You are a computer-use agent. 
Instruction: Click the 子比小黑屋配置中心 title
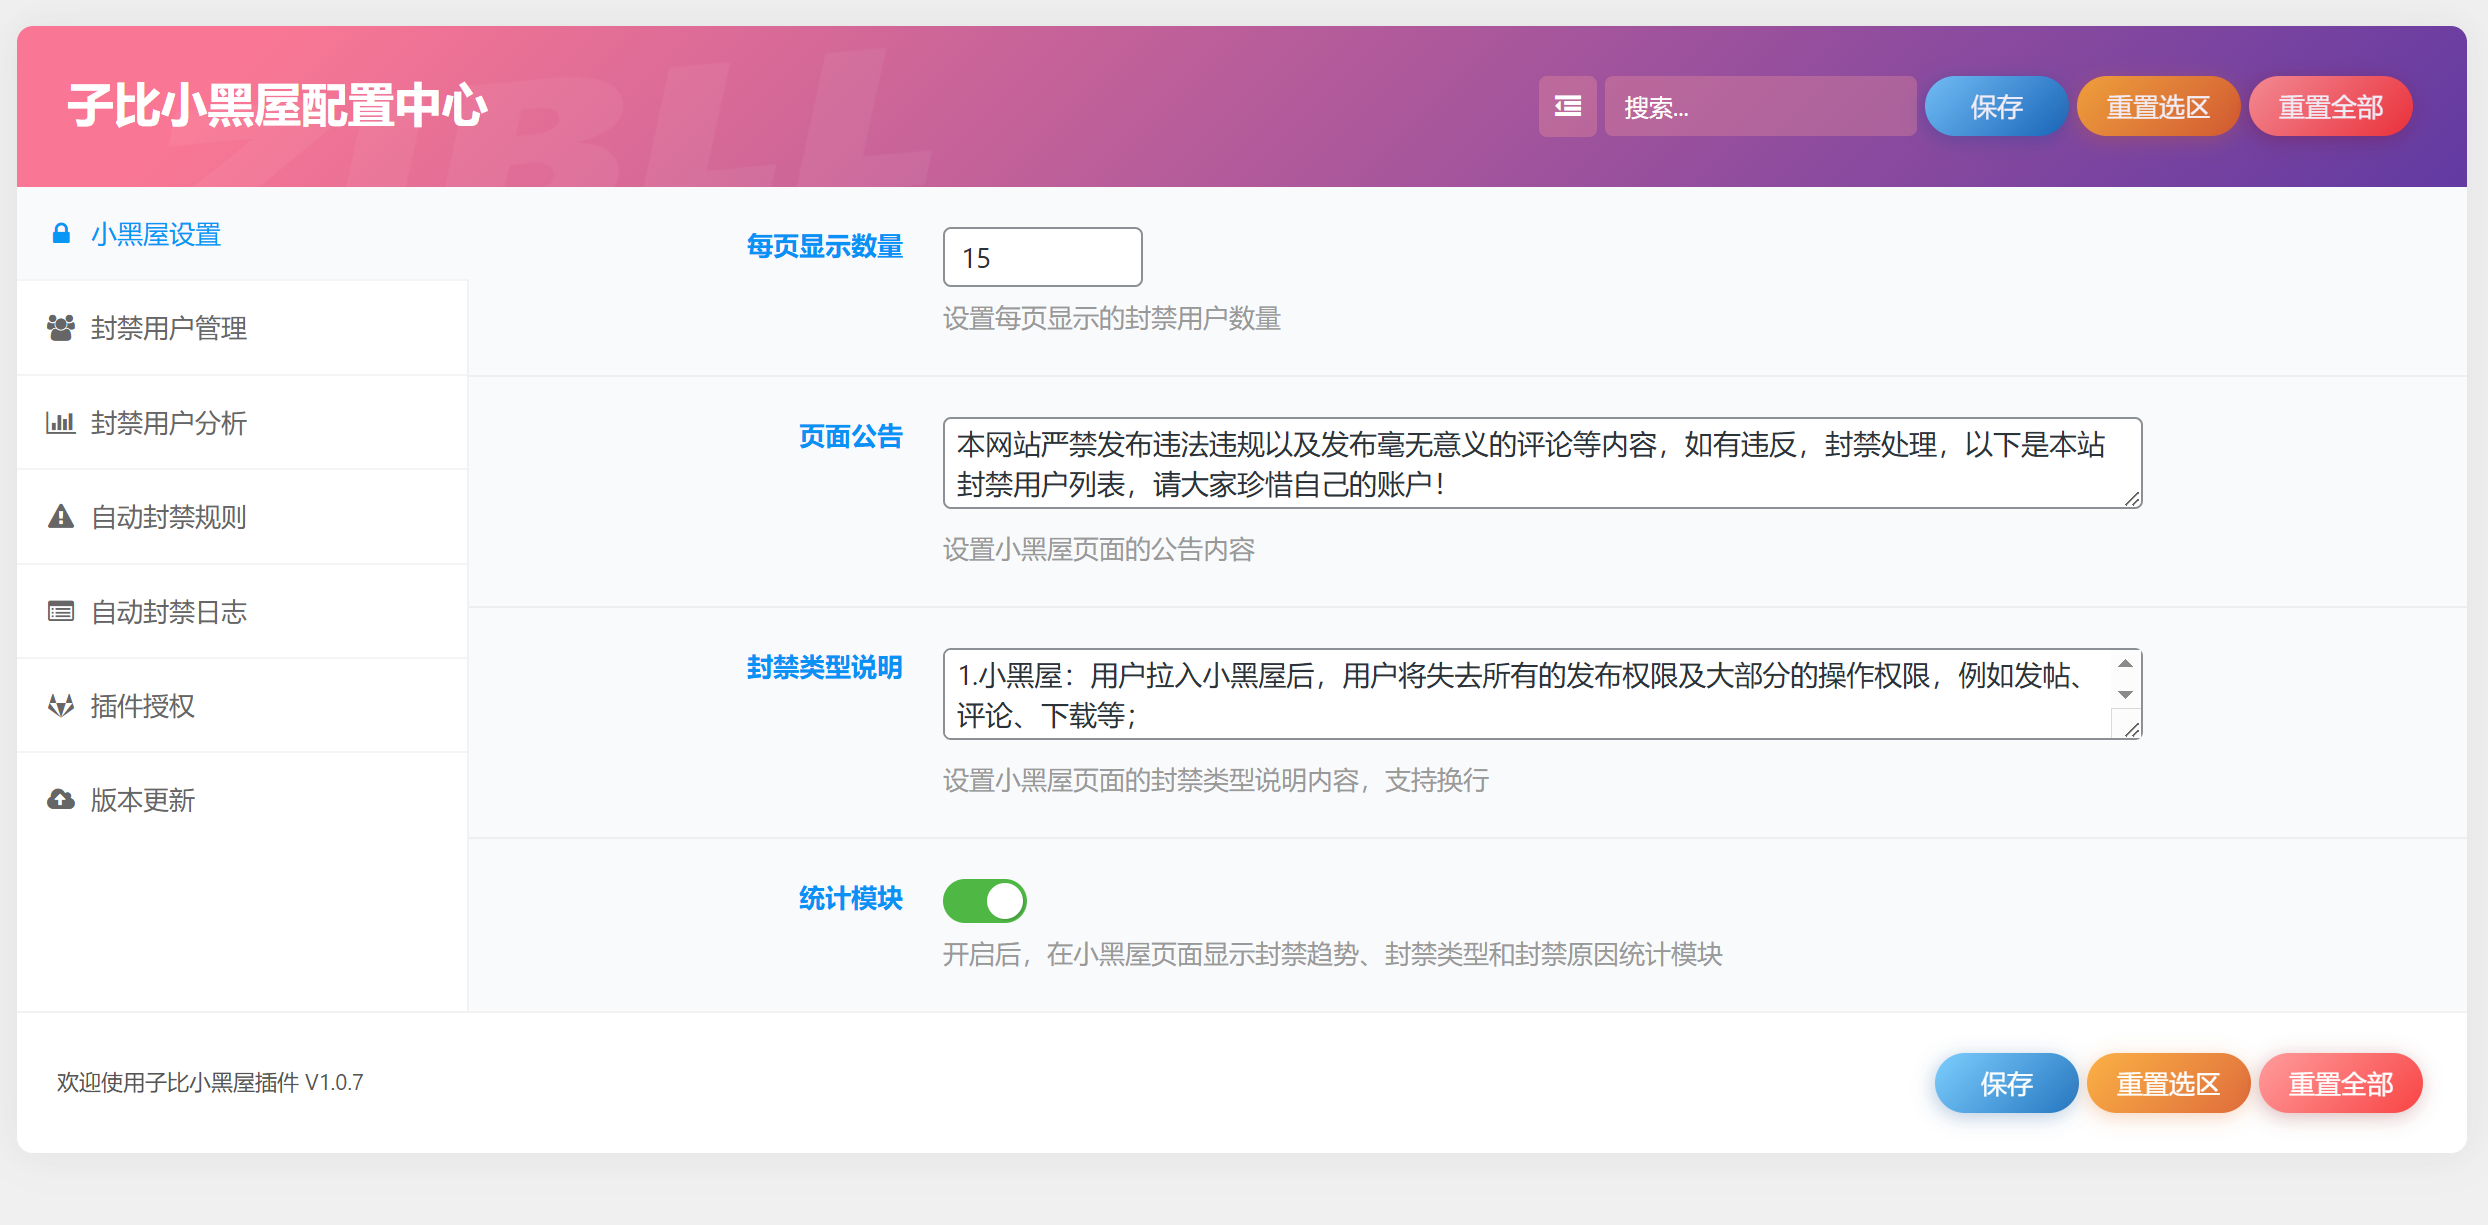[x=277, y=106]
